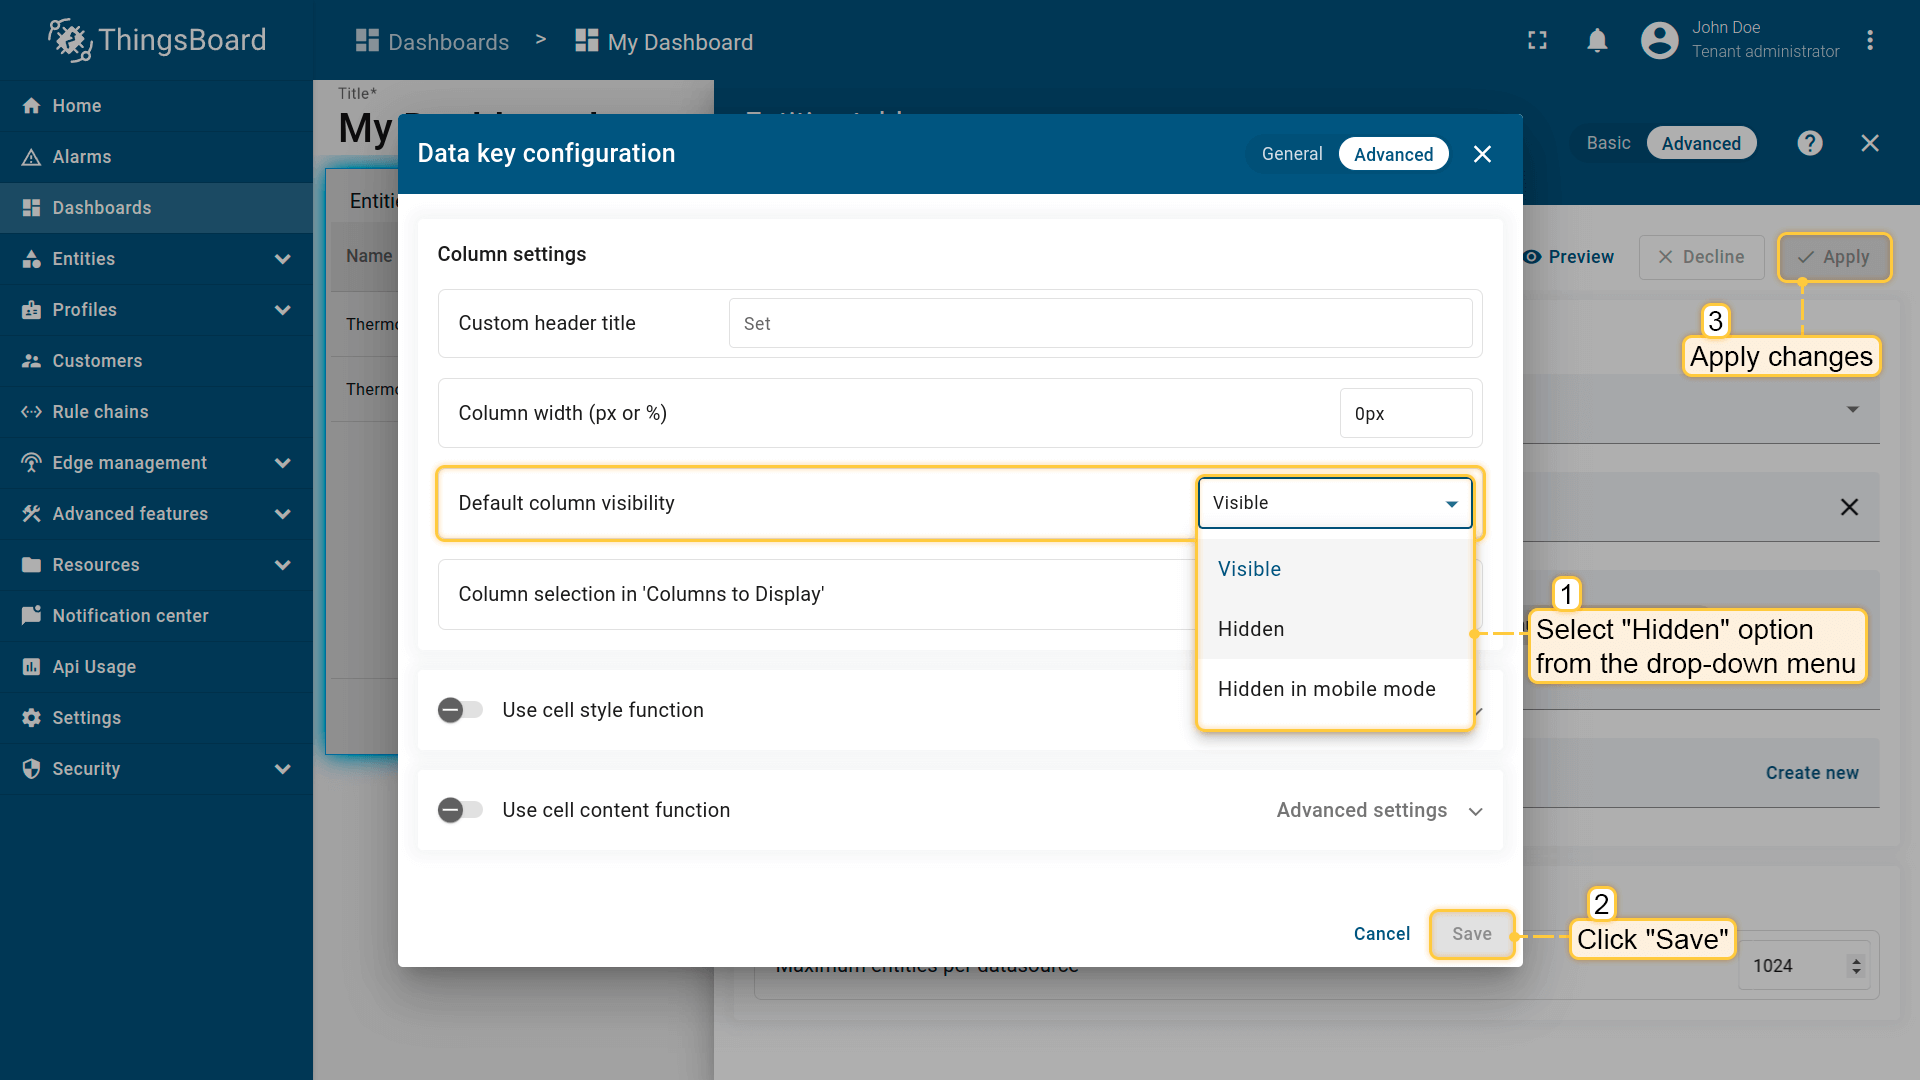Enable Use cell content function toggle
Viewport: 1920px width, 1080px height.
coord(460,810)
